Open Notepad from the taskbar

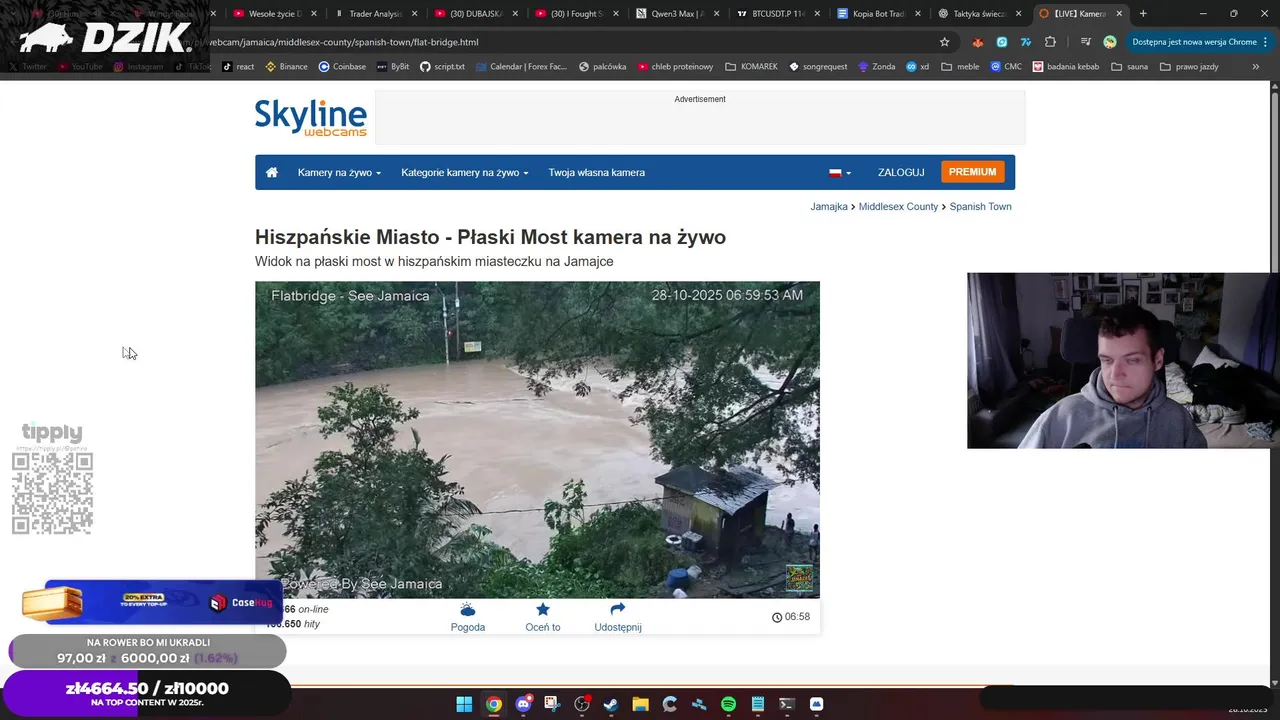pyautogui.click(x=758, y=704)
